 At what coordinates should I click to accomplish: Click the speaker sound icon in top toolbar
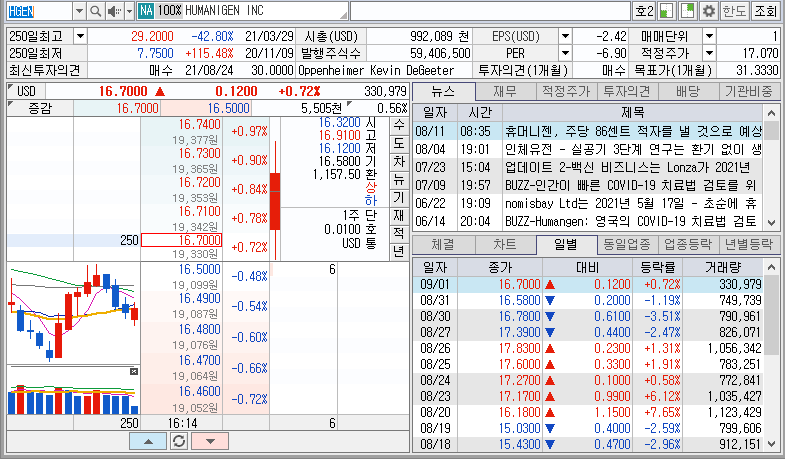click(114, 11)
